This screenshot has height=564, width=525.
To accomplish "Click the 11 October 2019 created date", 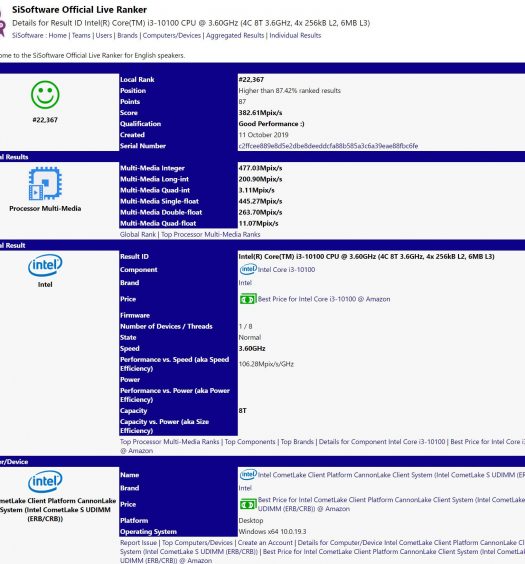I will tap(264, 135).
